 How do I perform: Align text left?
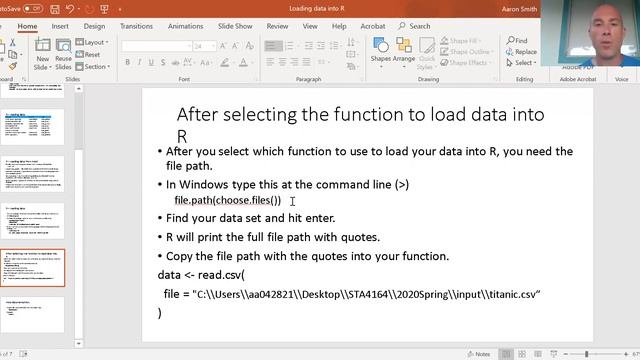[x=270, y=62]
